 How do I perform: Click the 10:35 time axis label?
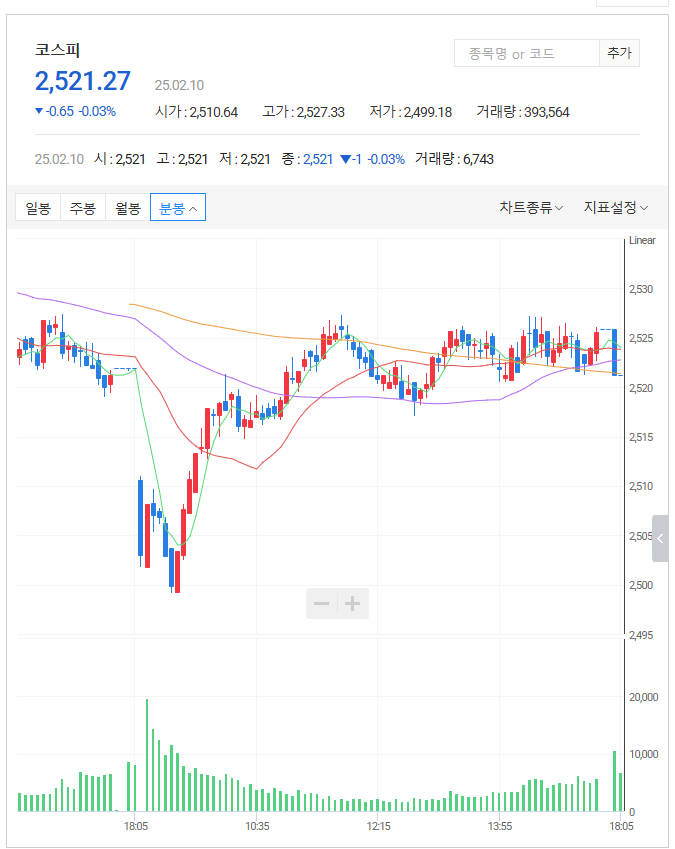(x=257, y=826)
